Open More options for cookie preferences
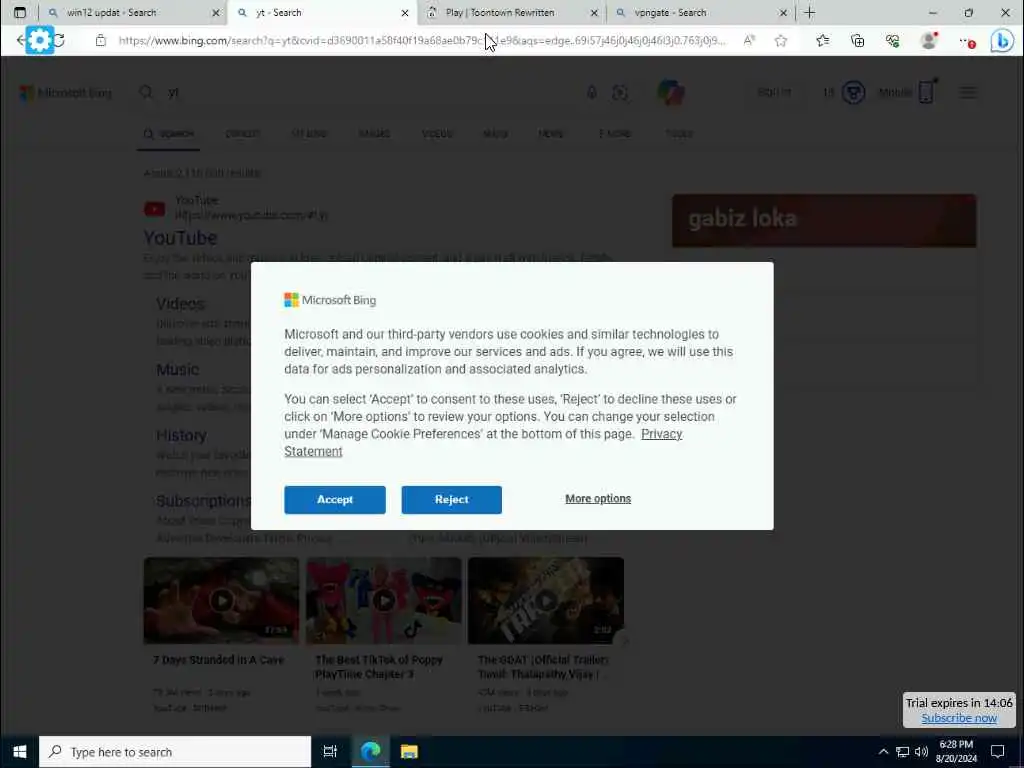1024x768 pixels. (598, 498)
